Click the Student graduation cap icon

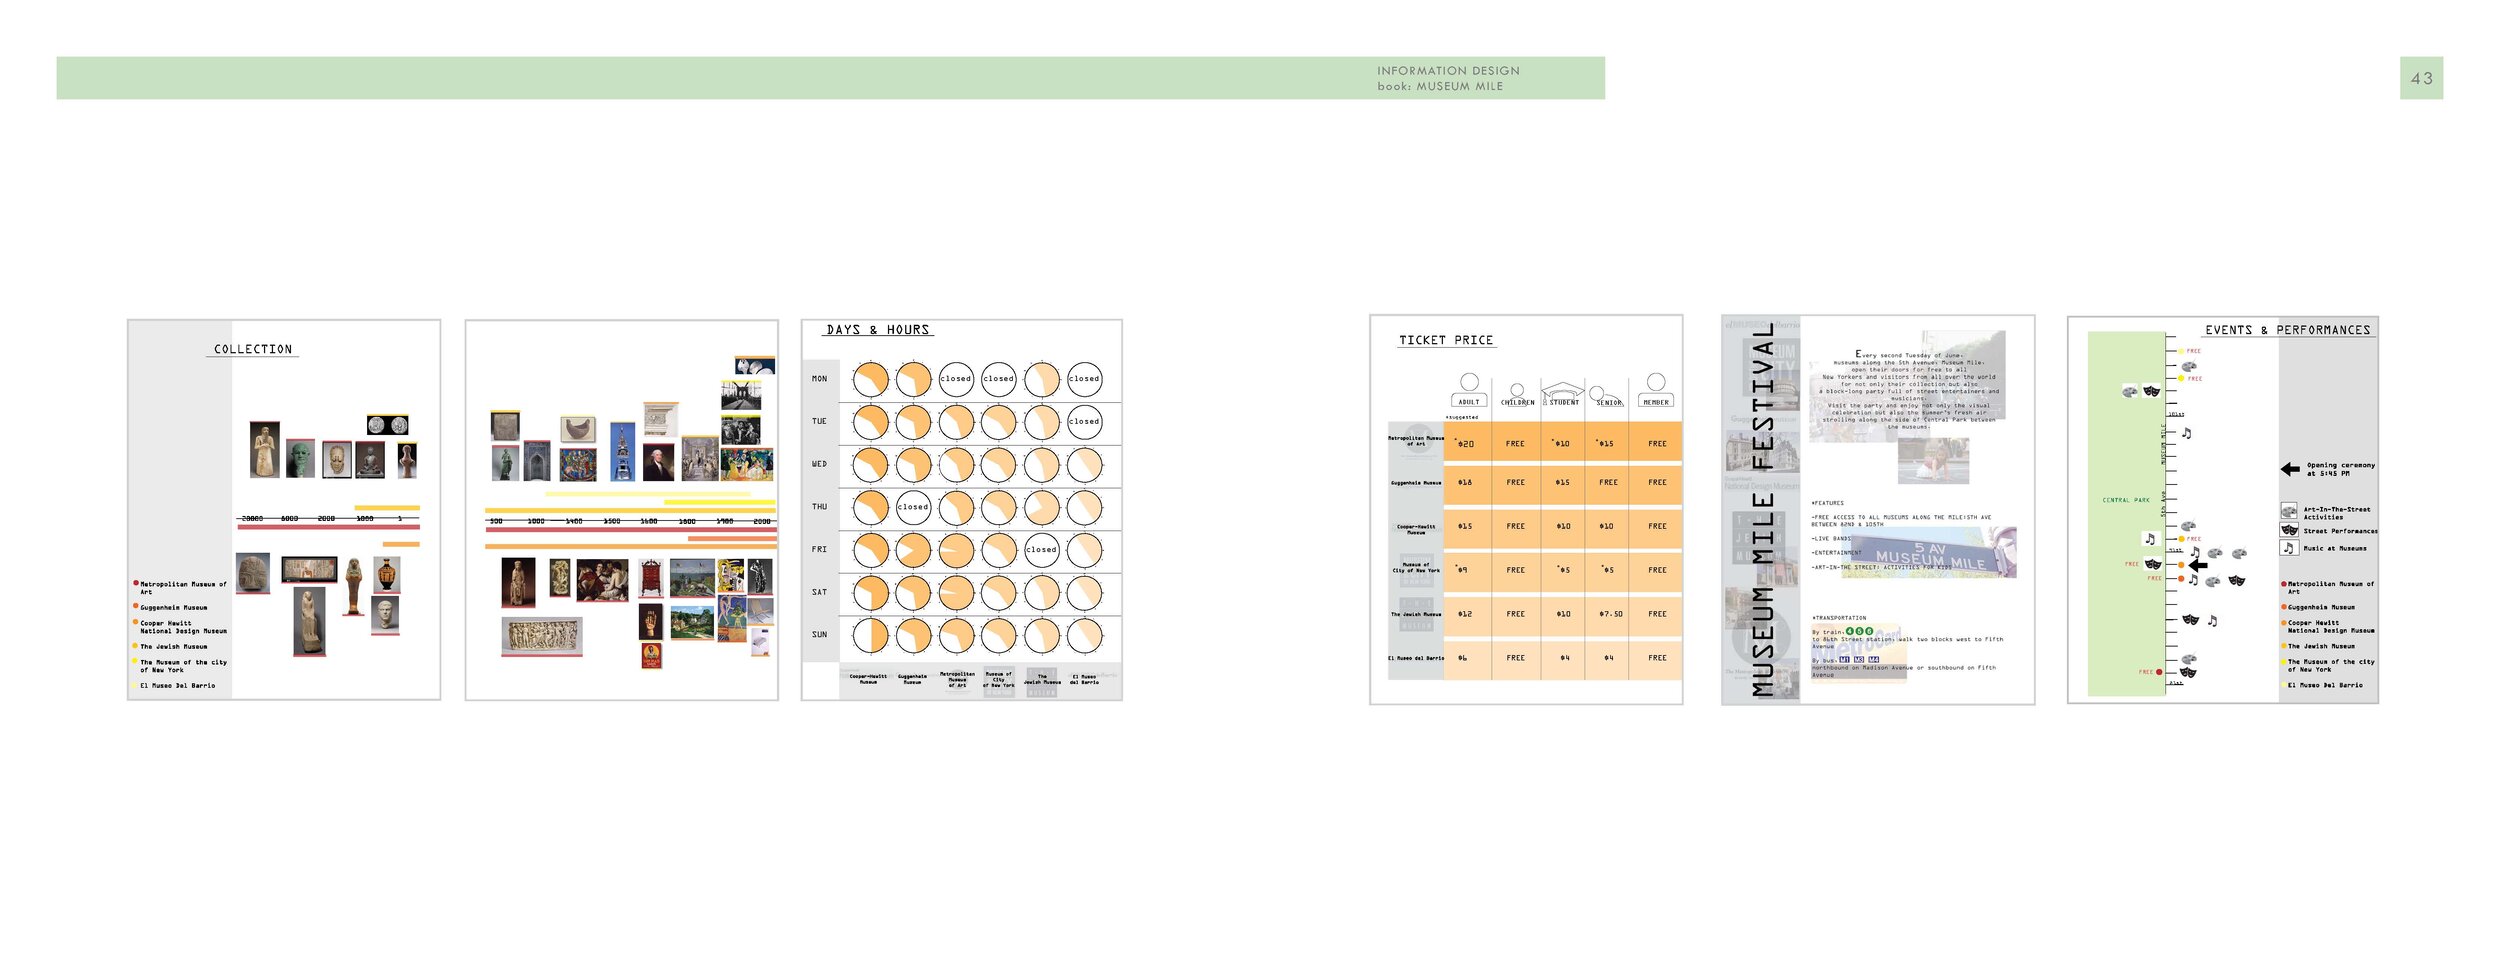pyautogui.click(x=1562, y=392)
